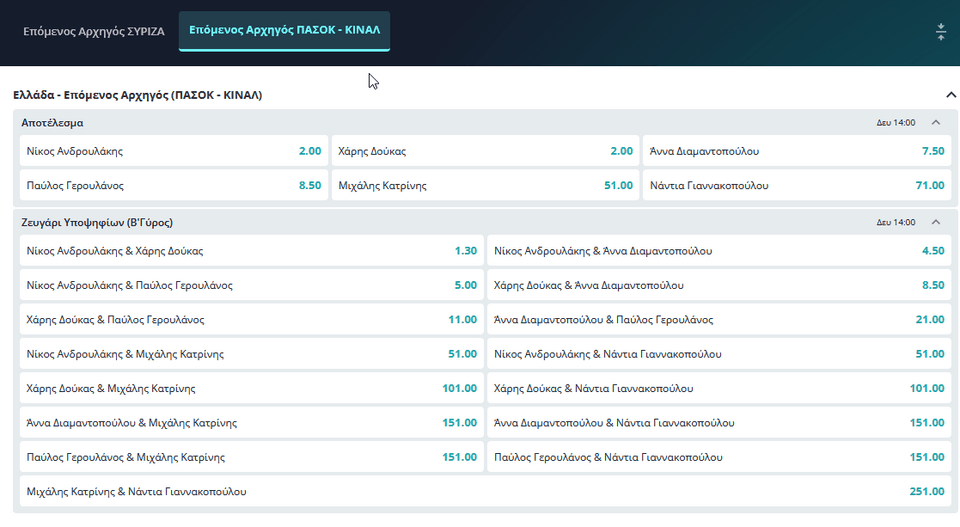Image resolution: width=960 pixels, height=527 pixels.
Task: Collapse the Αποτέλεσμα market
Action: click(x=936, y=122)
